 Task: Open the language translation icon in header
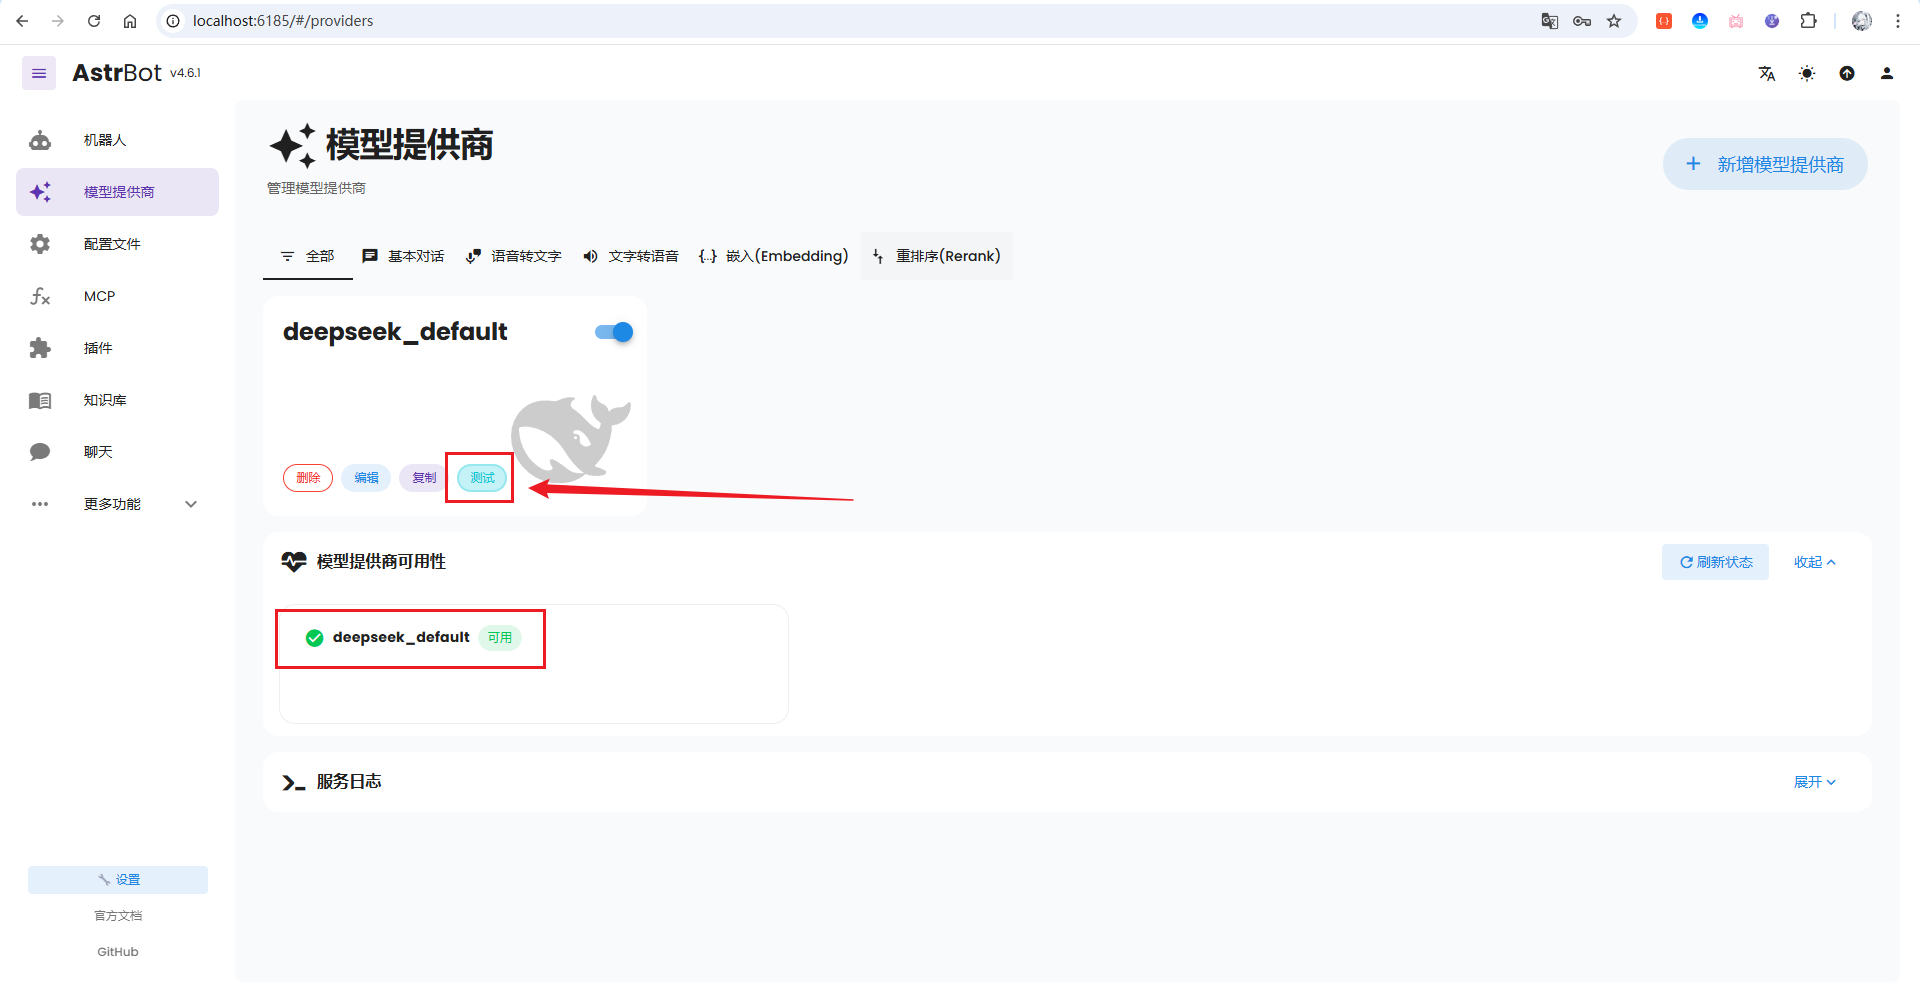1767,73
